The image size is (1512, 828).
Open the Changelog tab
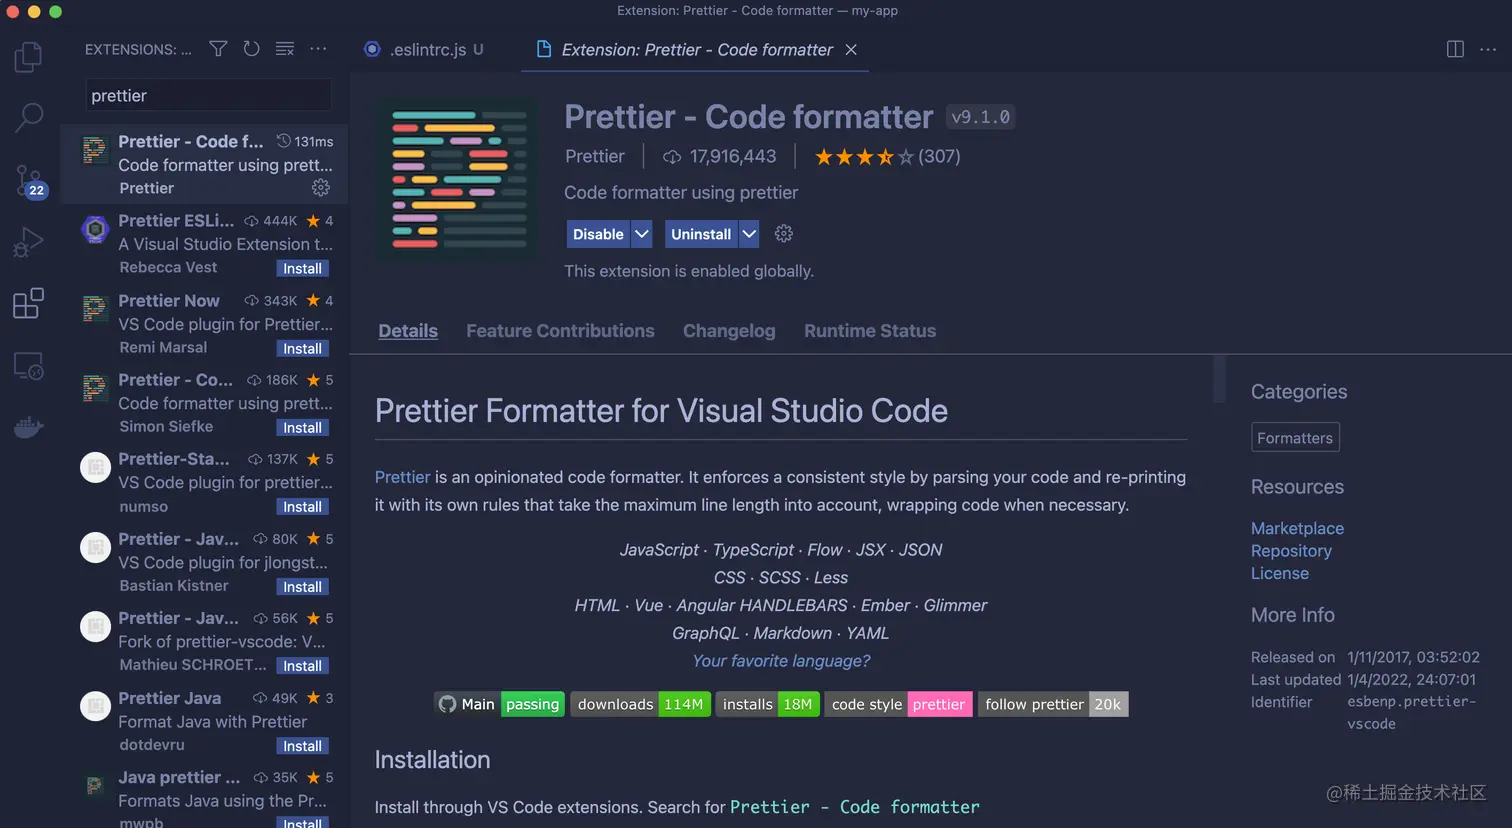point(729,331)
